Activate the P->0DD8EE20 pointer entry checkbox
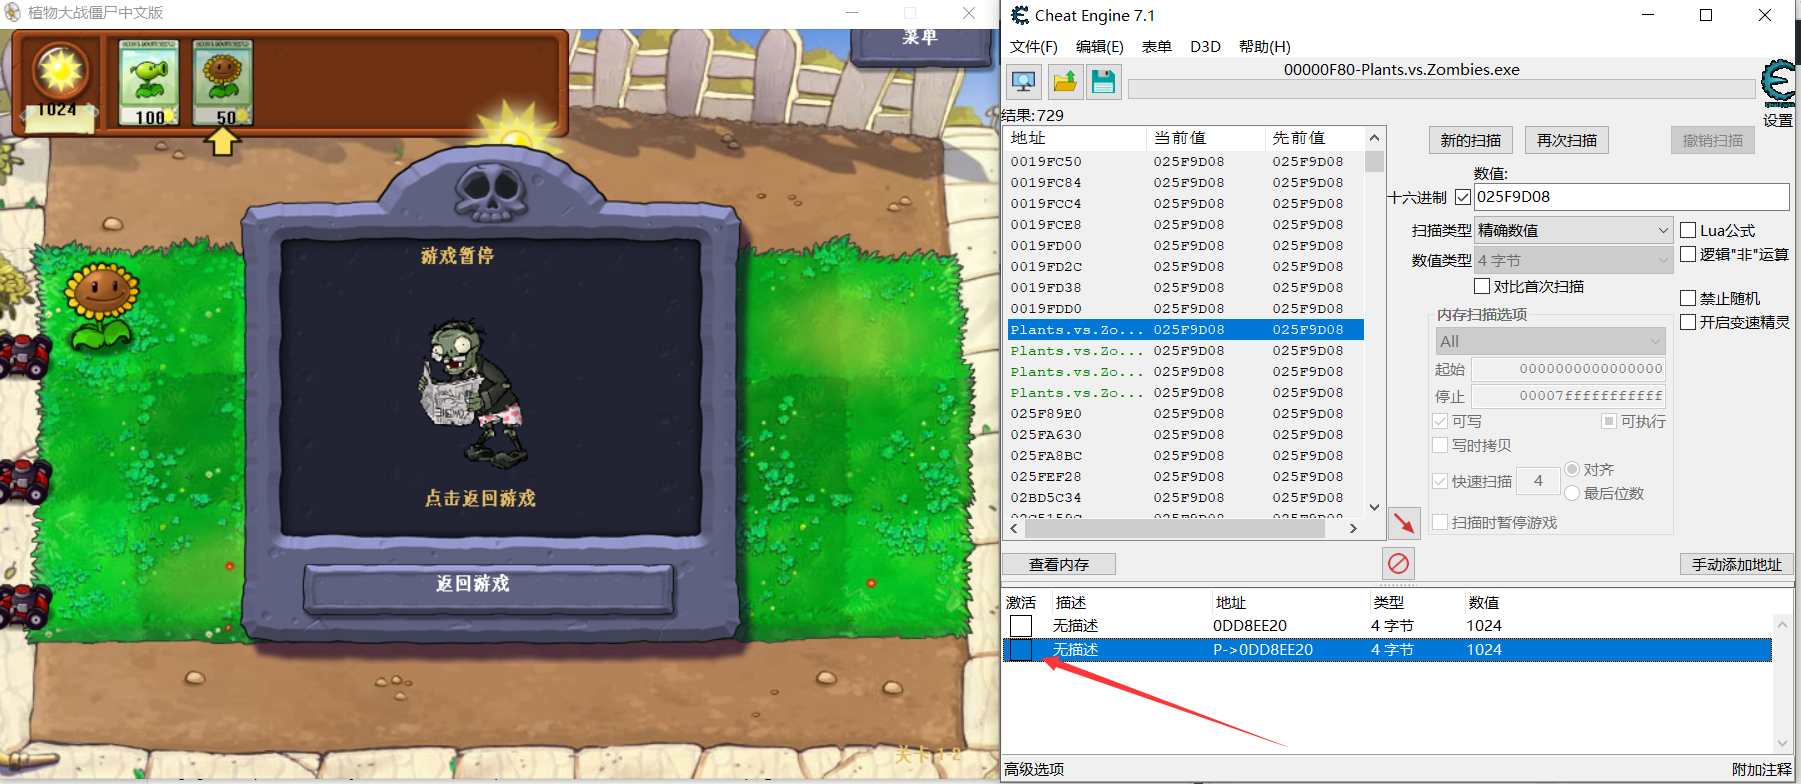The width and height of the screenshot is (1801, 784). click(1020, 650)
